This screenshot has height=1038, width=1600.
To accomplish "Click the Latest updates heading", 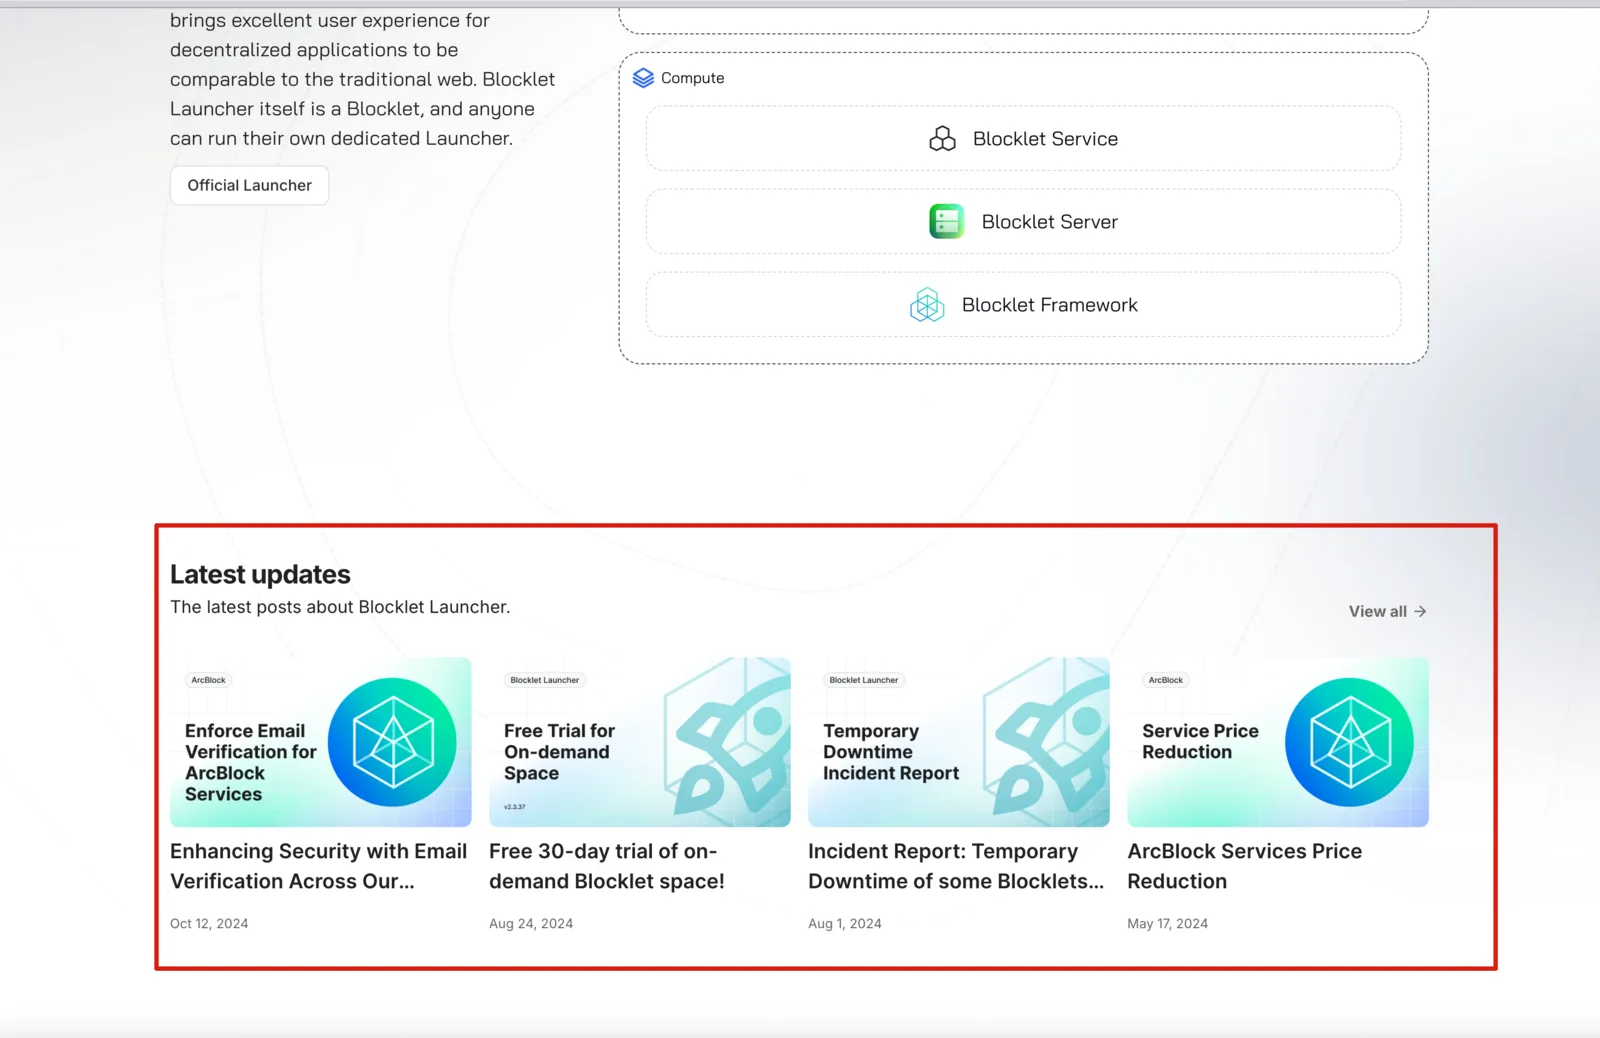I will tap(260, 574).
